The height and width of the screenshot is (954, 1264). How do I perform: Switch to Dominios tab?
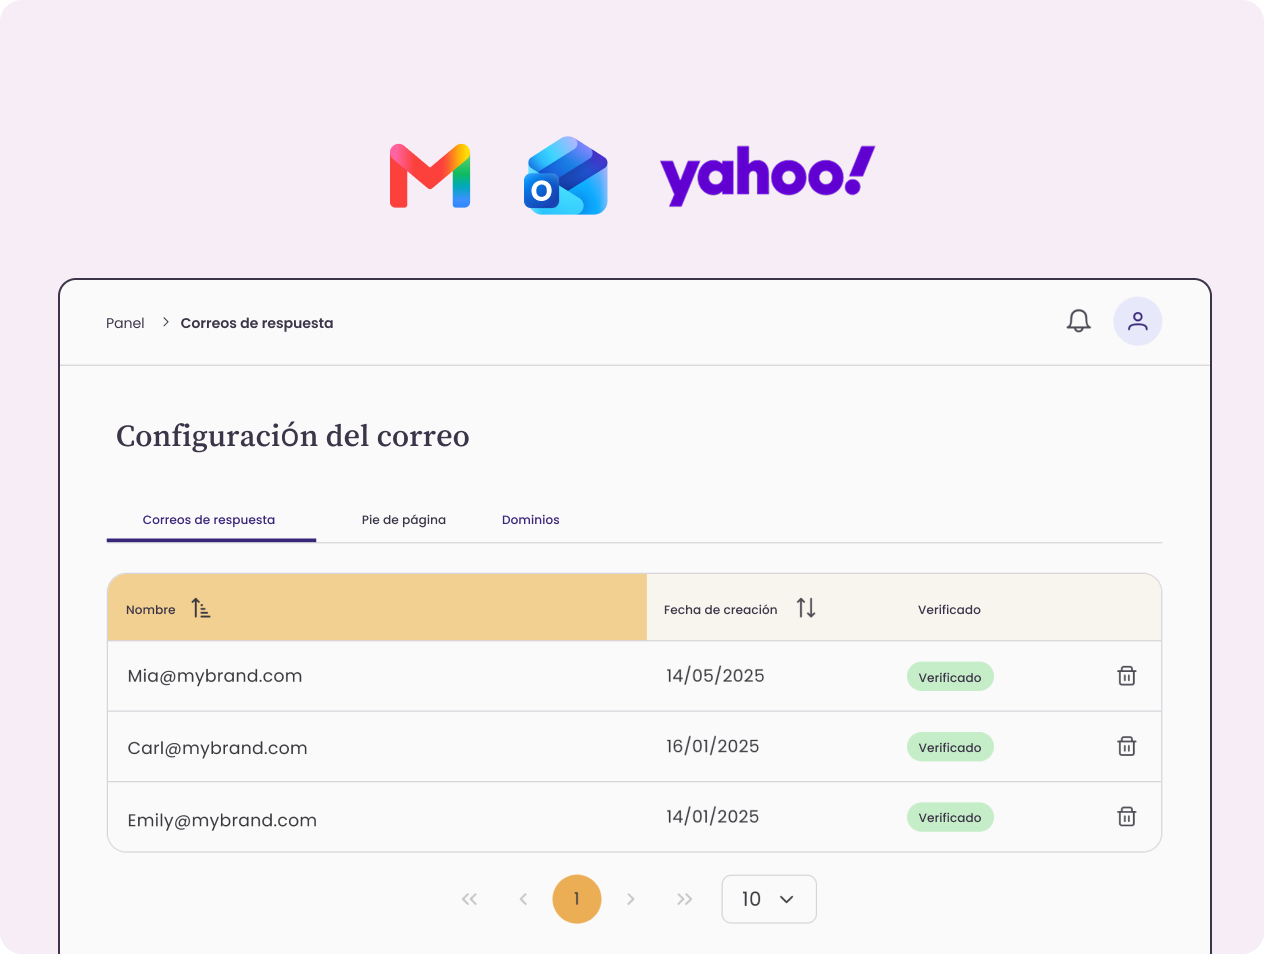coord(531,520)
